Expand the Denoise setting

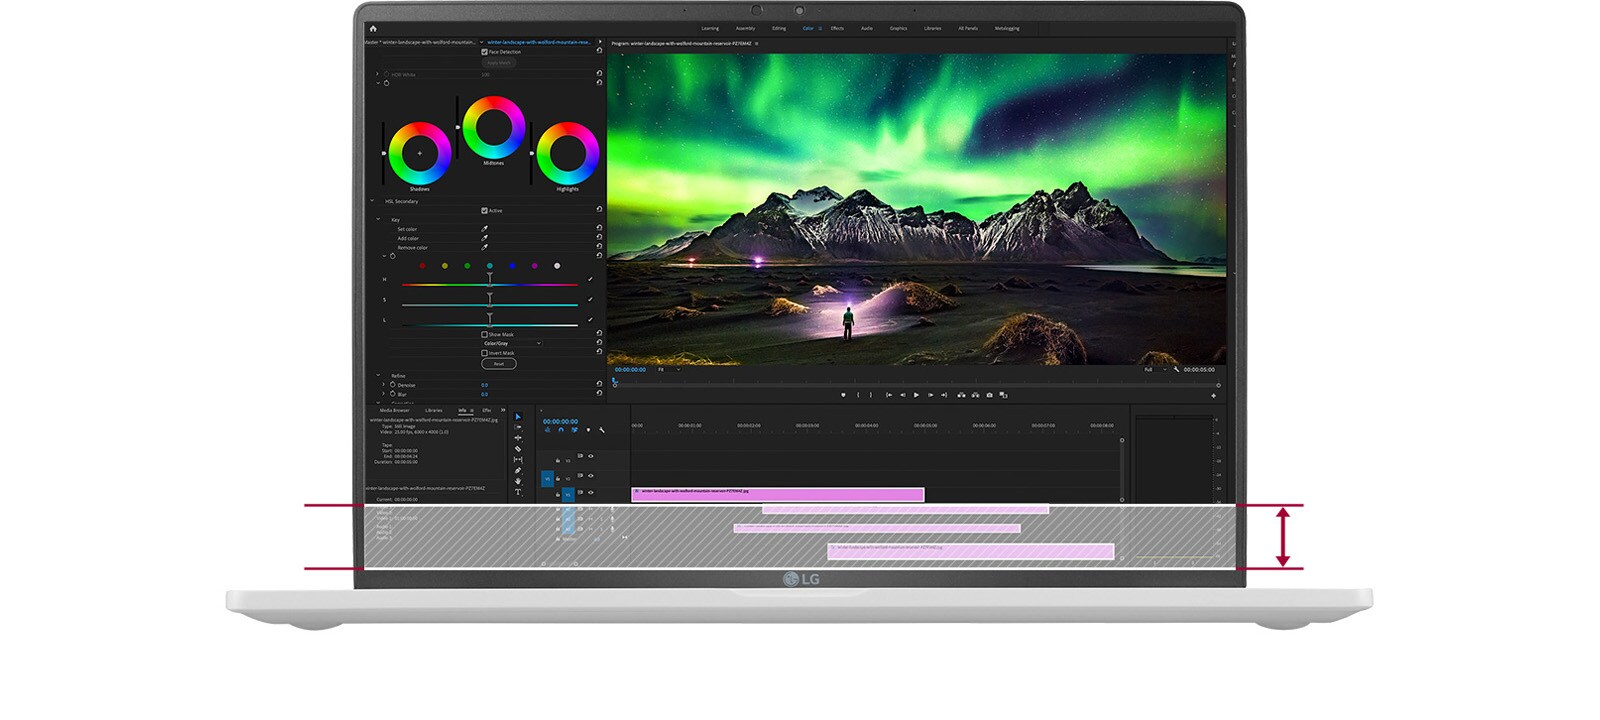coord(383,385)
